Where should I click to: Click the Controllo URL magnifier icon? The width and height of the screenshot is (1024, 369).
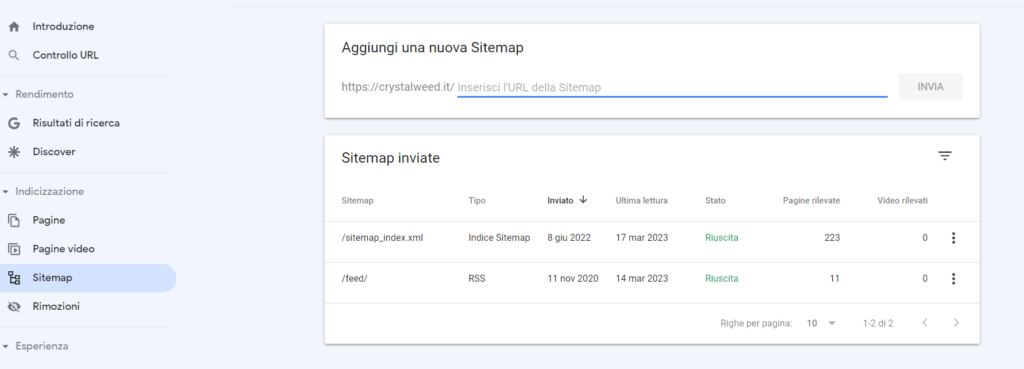point(14,56)
